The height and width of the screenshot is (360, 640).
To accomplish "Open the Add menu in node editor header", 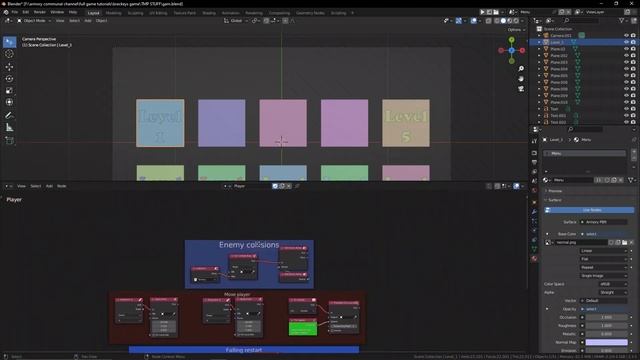I will pos(49,186).
